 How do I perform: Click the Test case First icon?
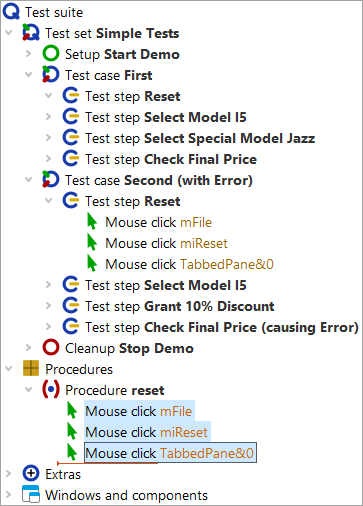pyautogui.click(x=51, y=75)
